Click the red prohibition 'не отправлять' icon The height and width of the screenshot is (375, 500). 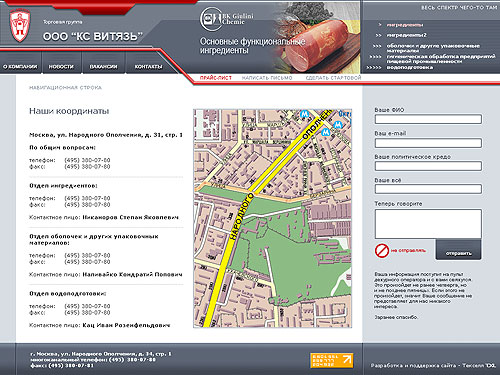tap(382, 250)
